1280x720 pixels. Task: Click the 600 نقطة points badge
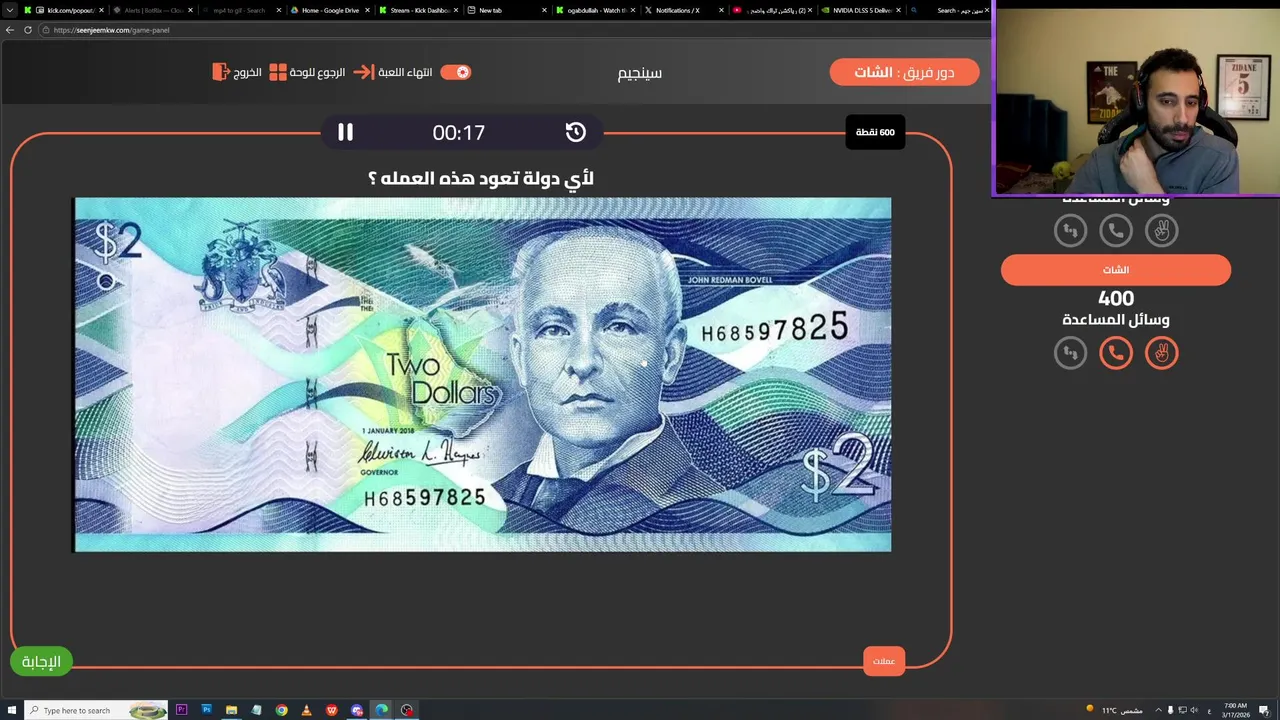click(x=875, y=132)
